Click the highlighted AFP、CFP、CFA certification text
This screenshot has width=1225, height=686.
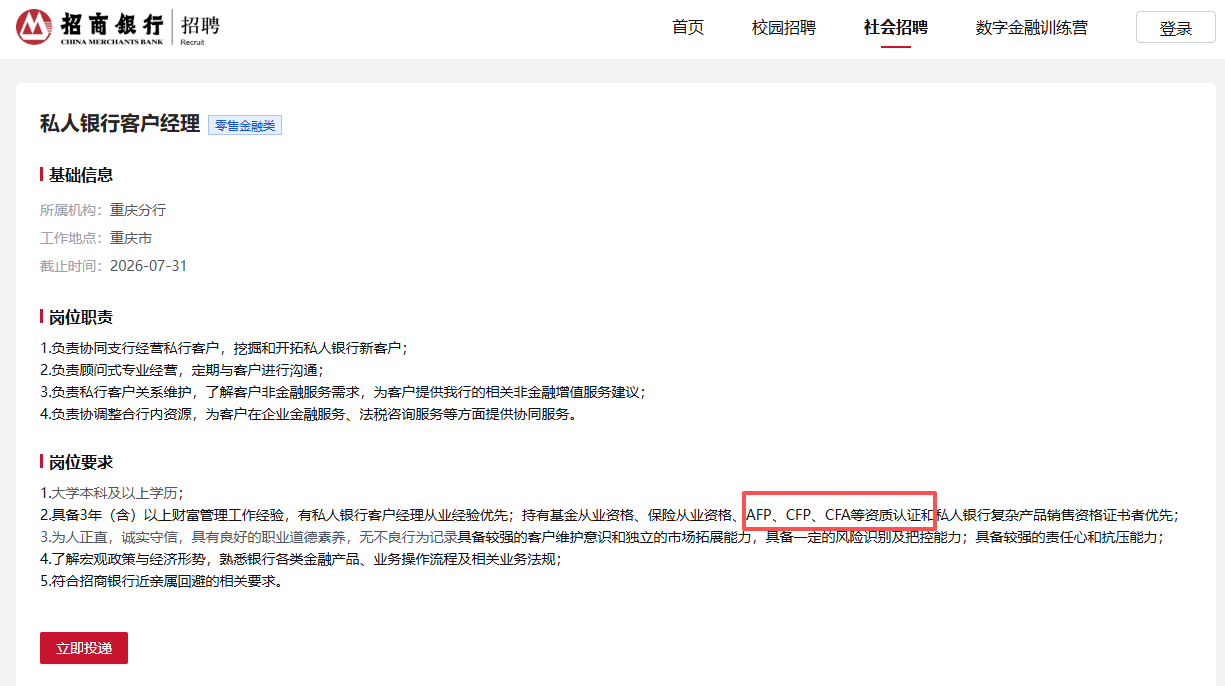[x=839, y=515]
